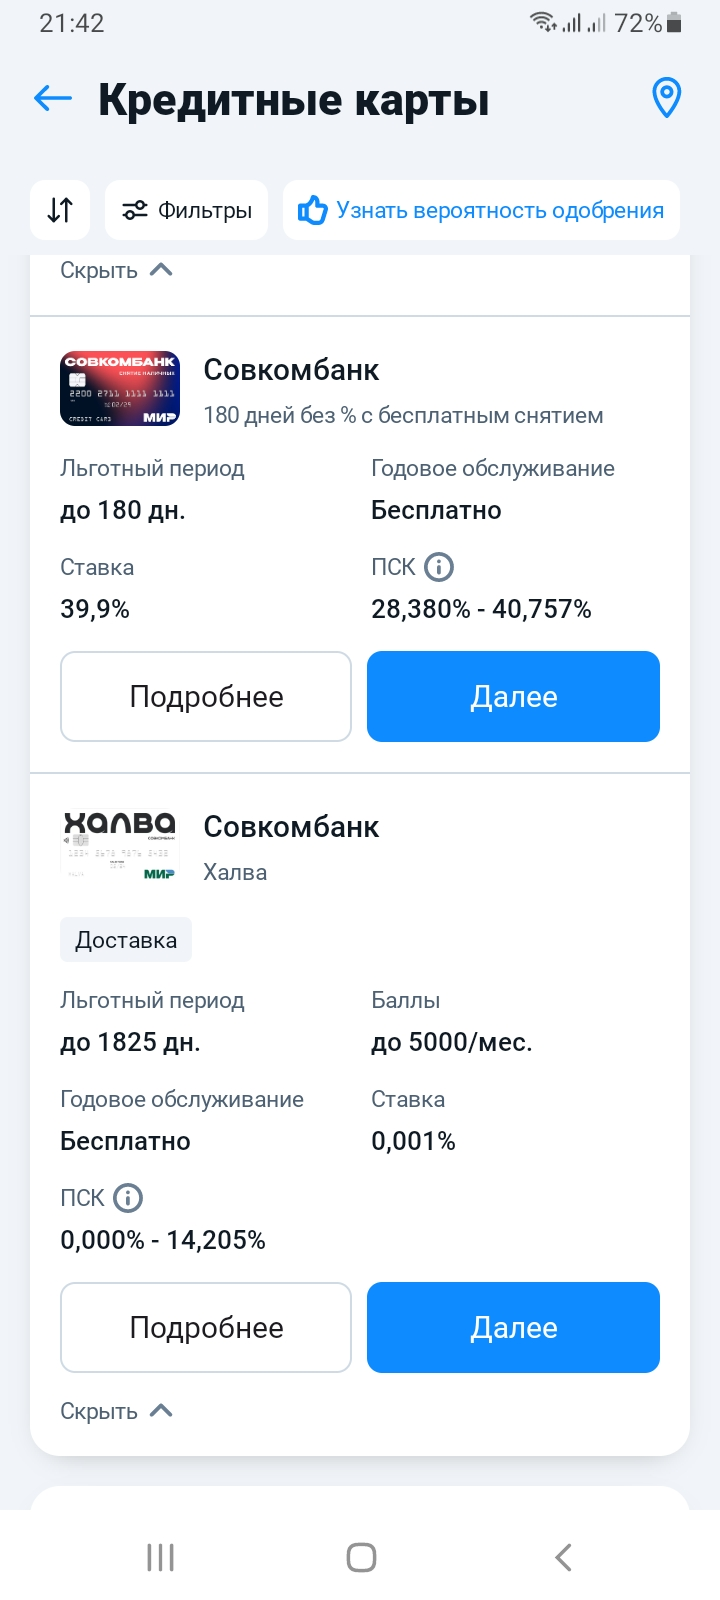This screenshot has width=720, height=1600.
Task: Tap the red Совкомбанк card image
Action: click(x=120, y=389)
